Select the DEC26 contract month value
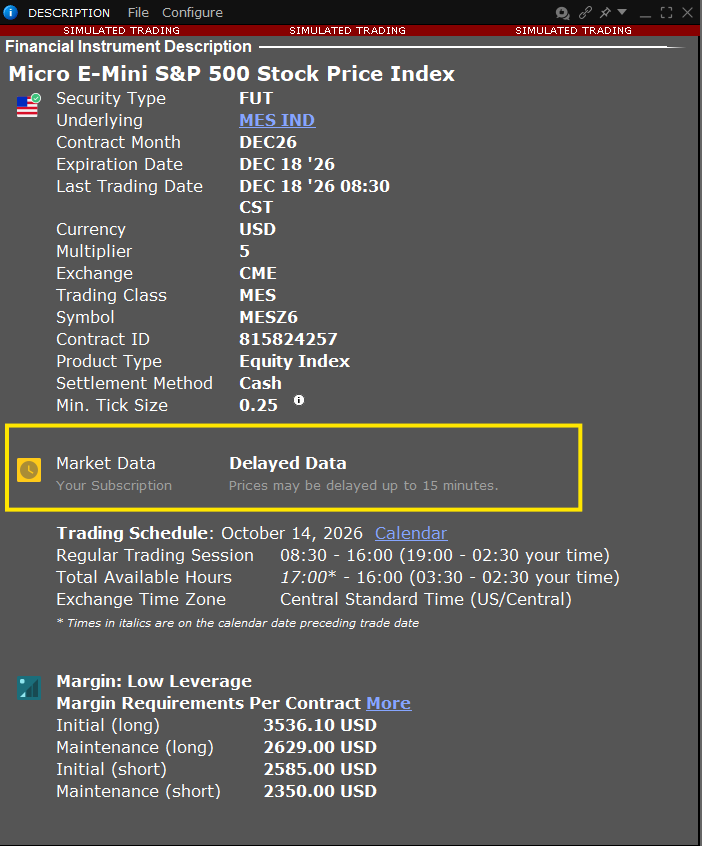This screenshot has height=846, width=702. [268, 142]
